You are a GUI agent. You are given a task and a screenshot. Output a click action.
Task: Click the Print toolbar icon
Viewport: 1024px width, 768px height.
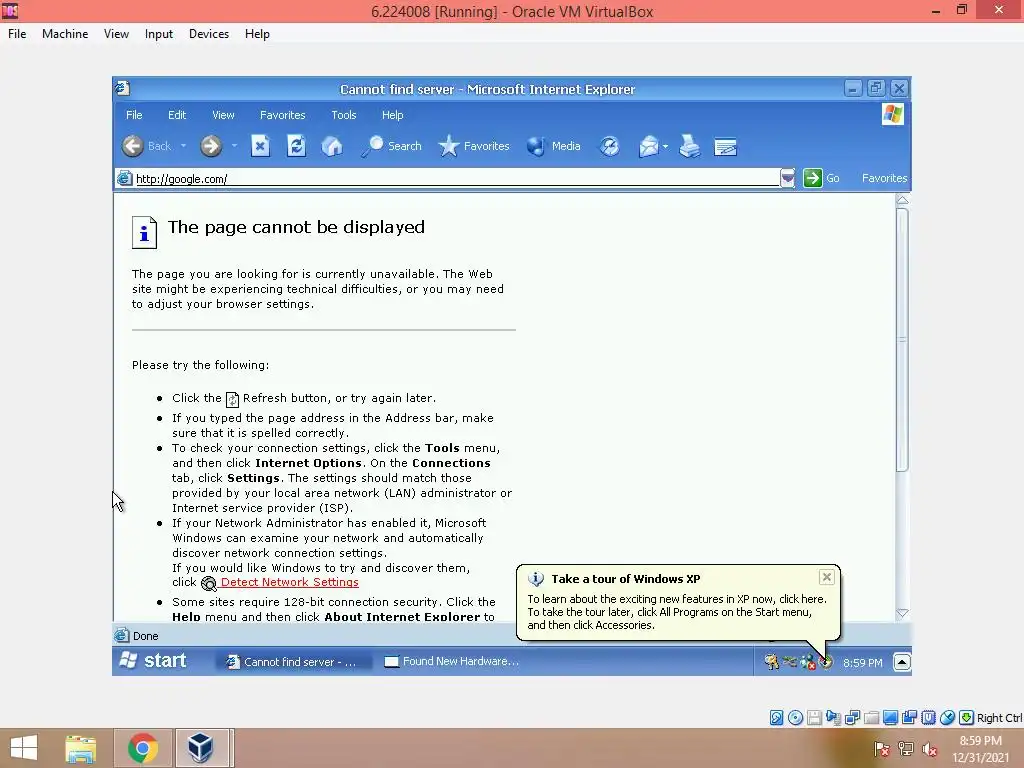690,146
